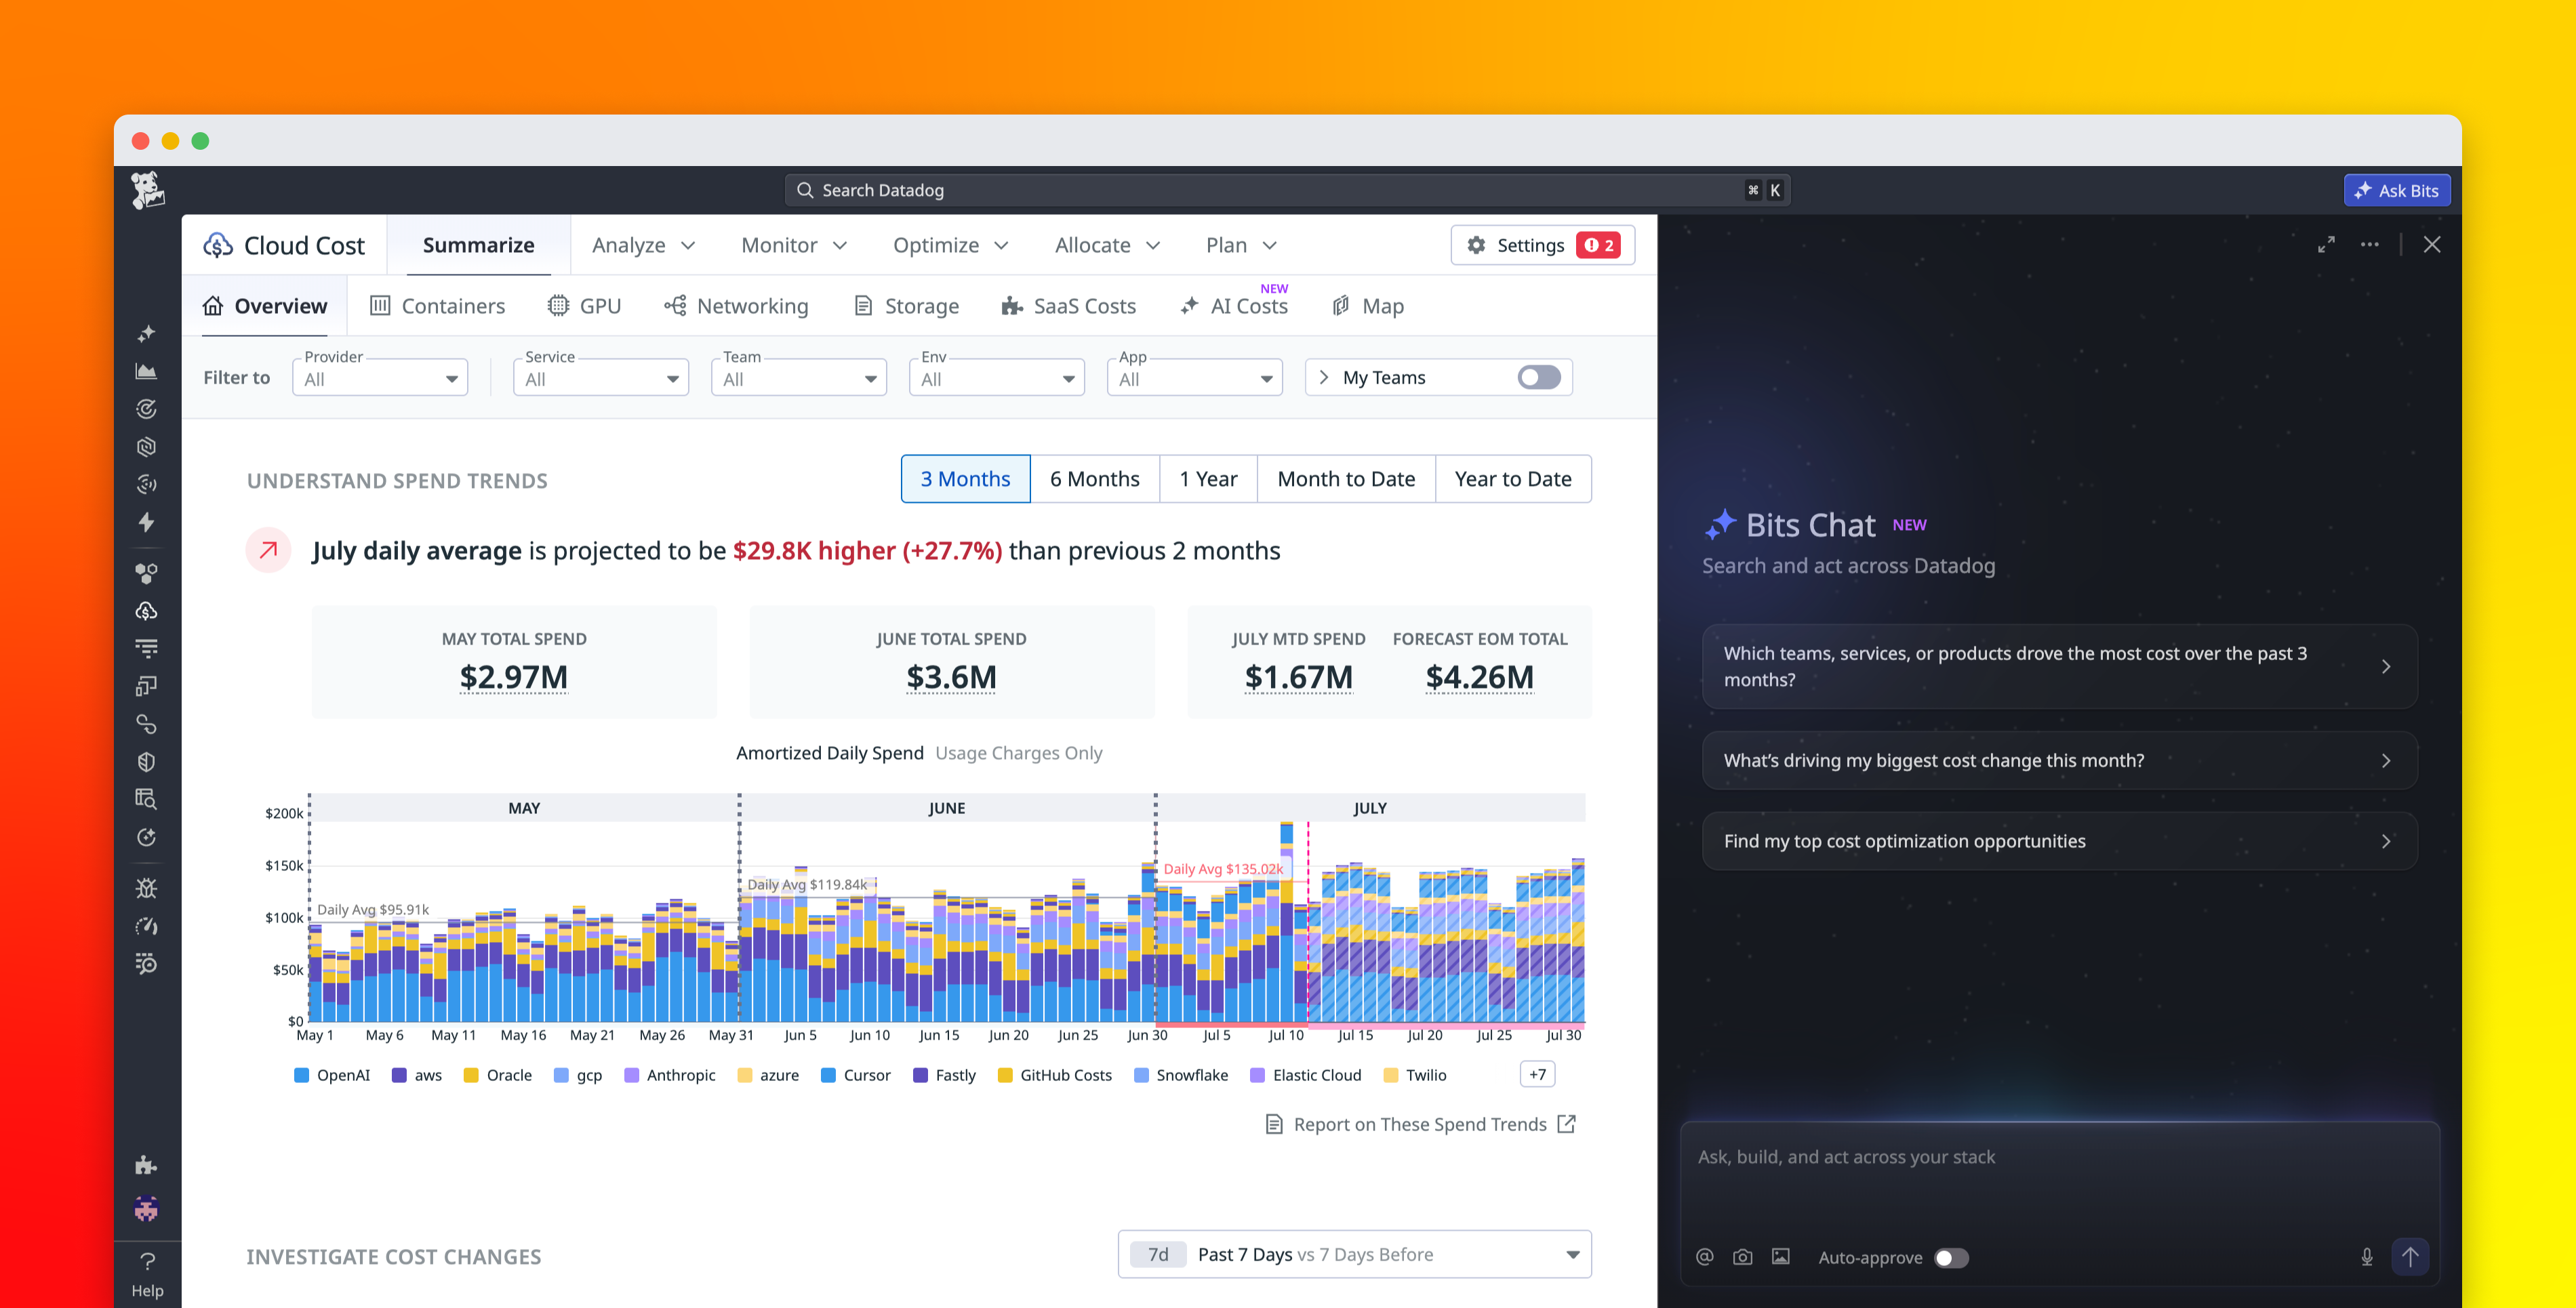Open the puzzle piece integrations sidebar icon
2576x1308 pixels.
coord(146,1165)
